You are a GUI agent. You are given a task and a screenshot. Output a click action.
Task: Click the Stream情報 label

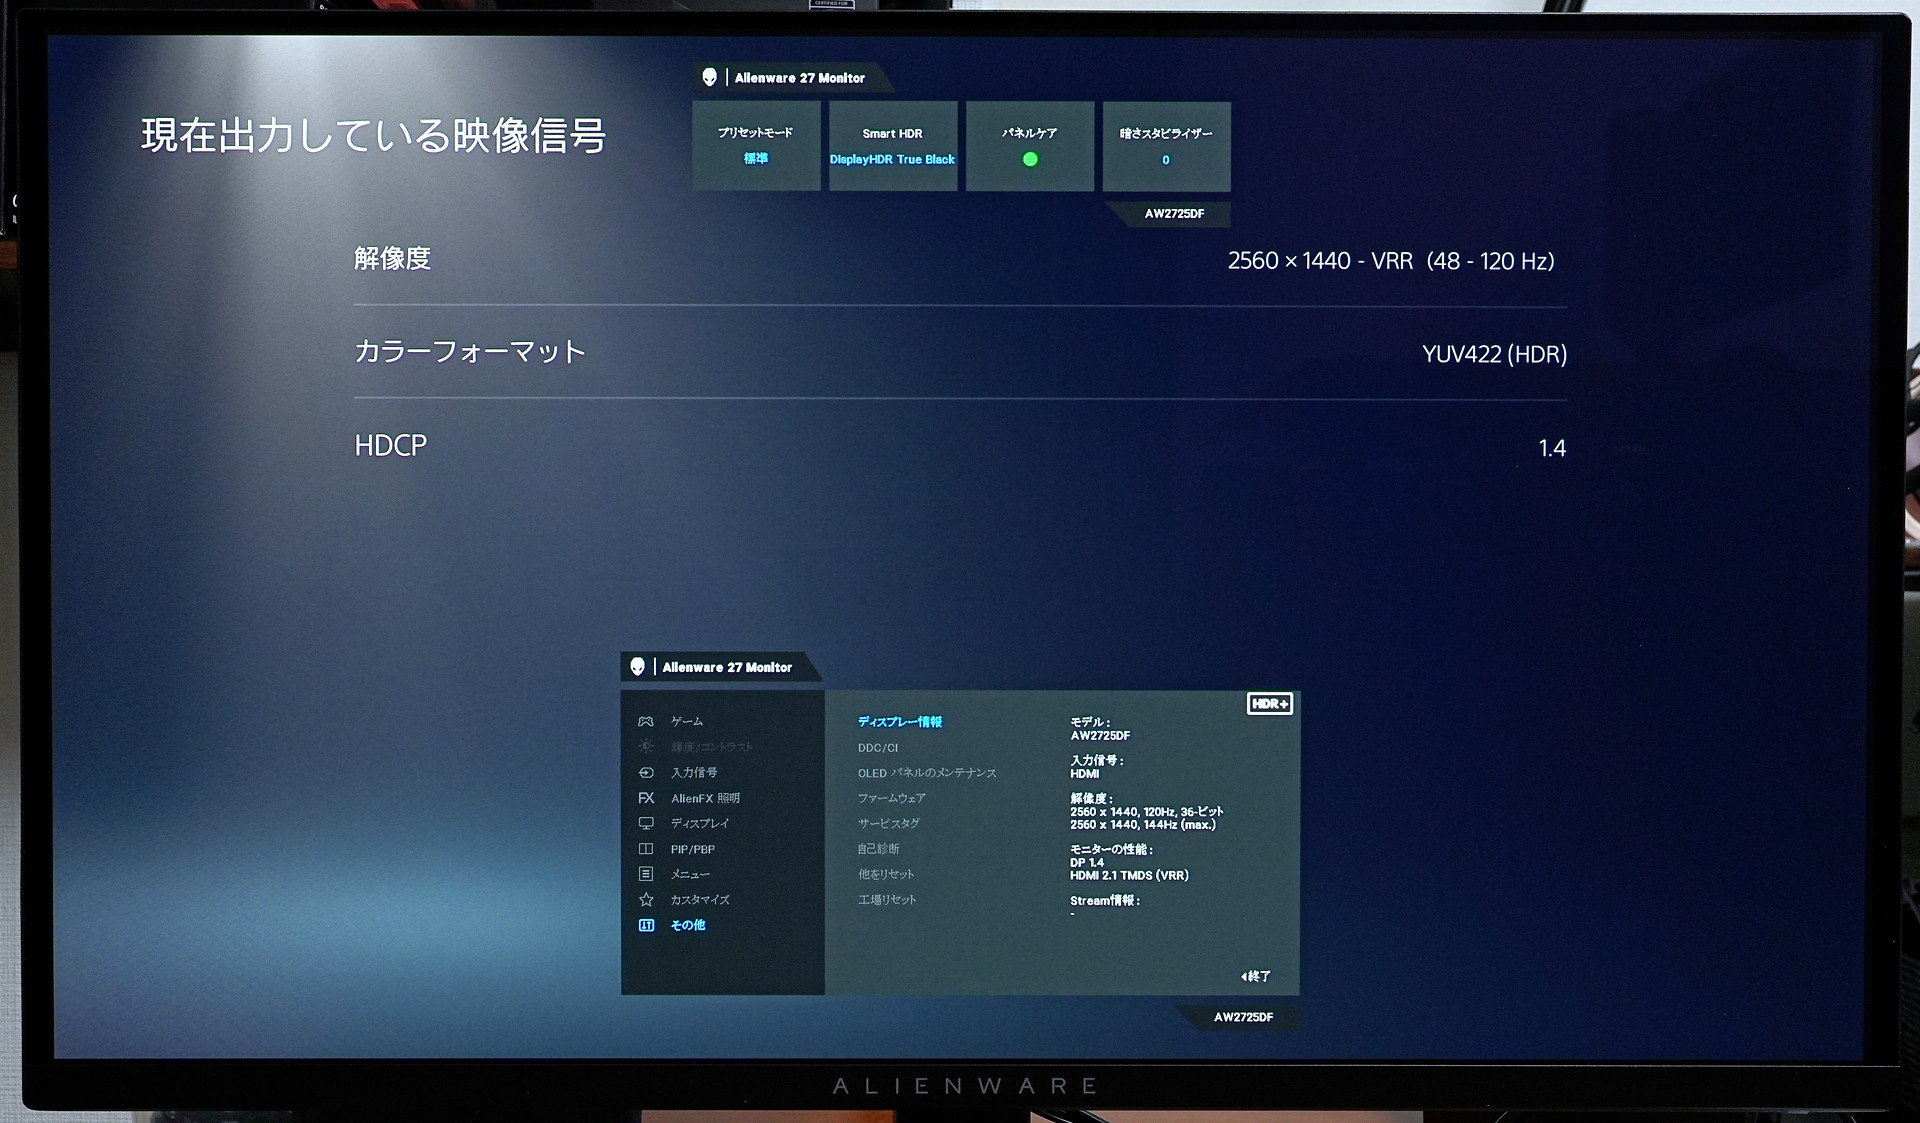coord(1105,901)
